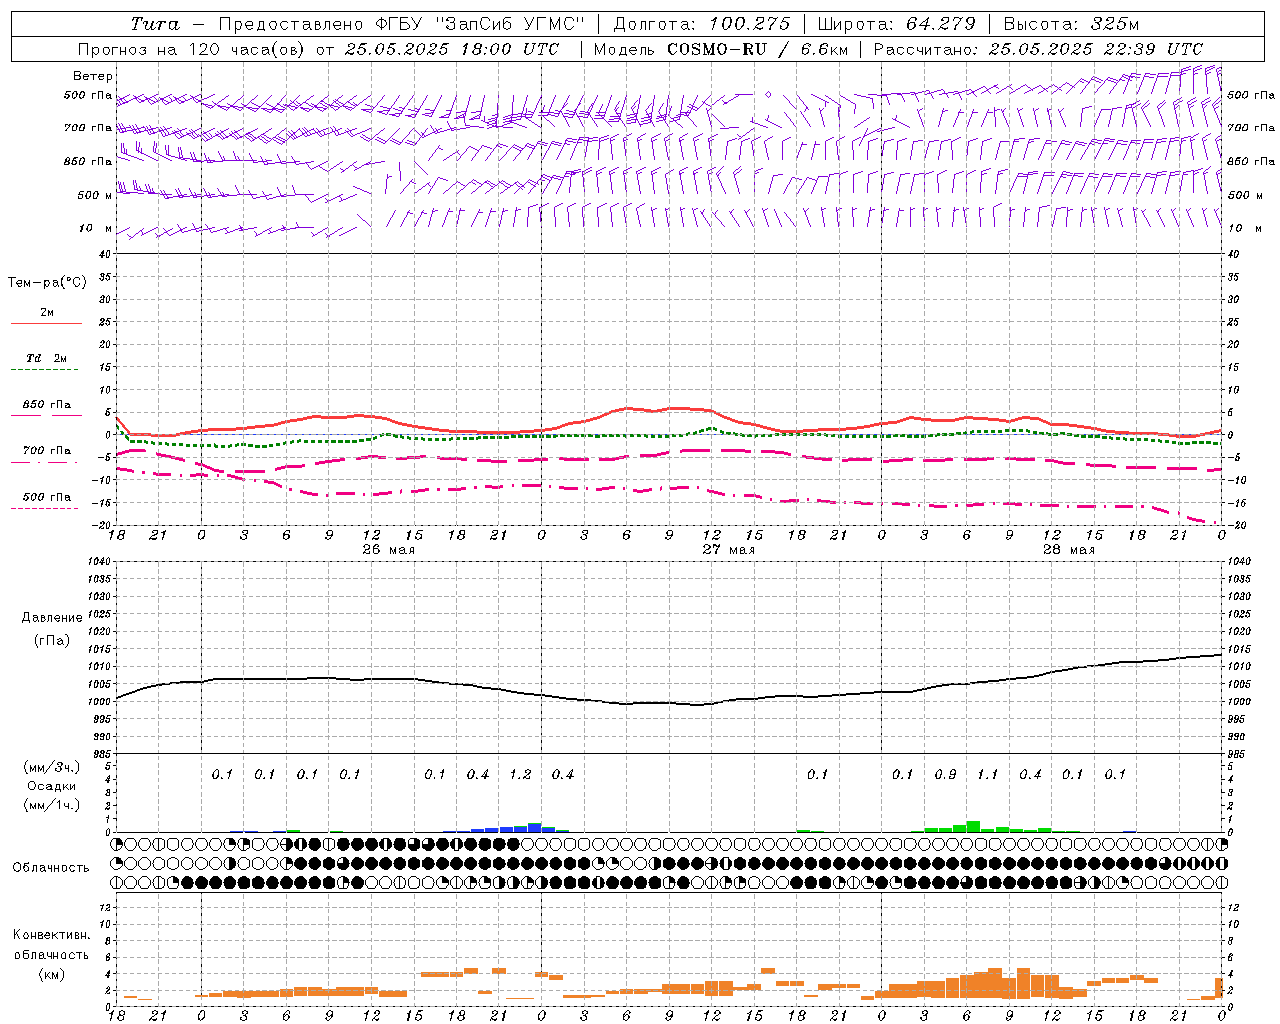Click the station name "Tura" in header
Viewport: 1280px width, 1024px height.
155,24
